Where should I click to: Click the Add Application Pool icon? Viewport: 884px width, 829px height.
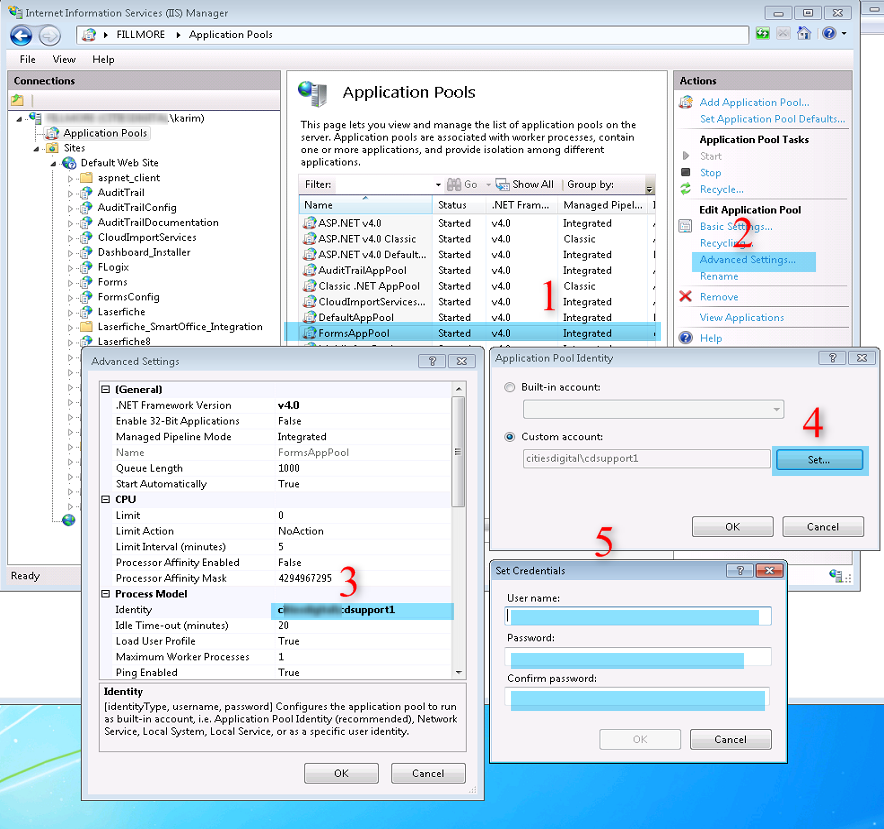coord(686,102)
